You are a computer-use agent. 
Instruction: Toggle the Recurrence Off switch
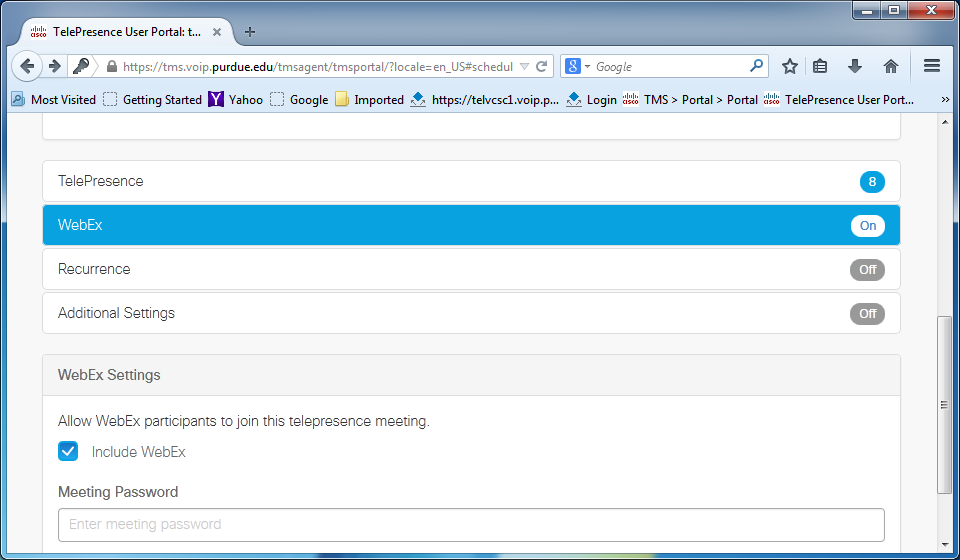coord(867,269)
